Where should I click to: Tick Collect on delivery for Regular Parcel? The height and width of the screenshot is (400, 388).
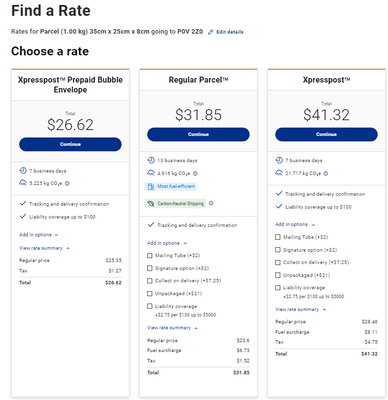click(150, 281)
